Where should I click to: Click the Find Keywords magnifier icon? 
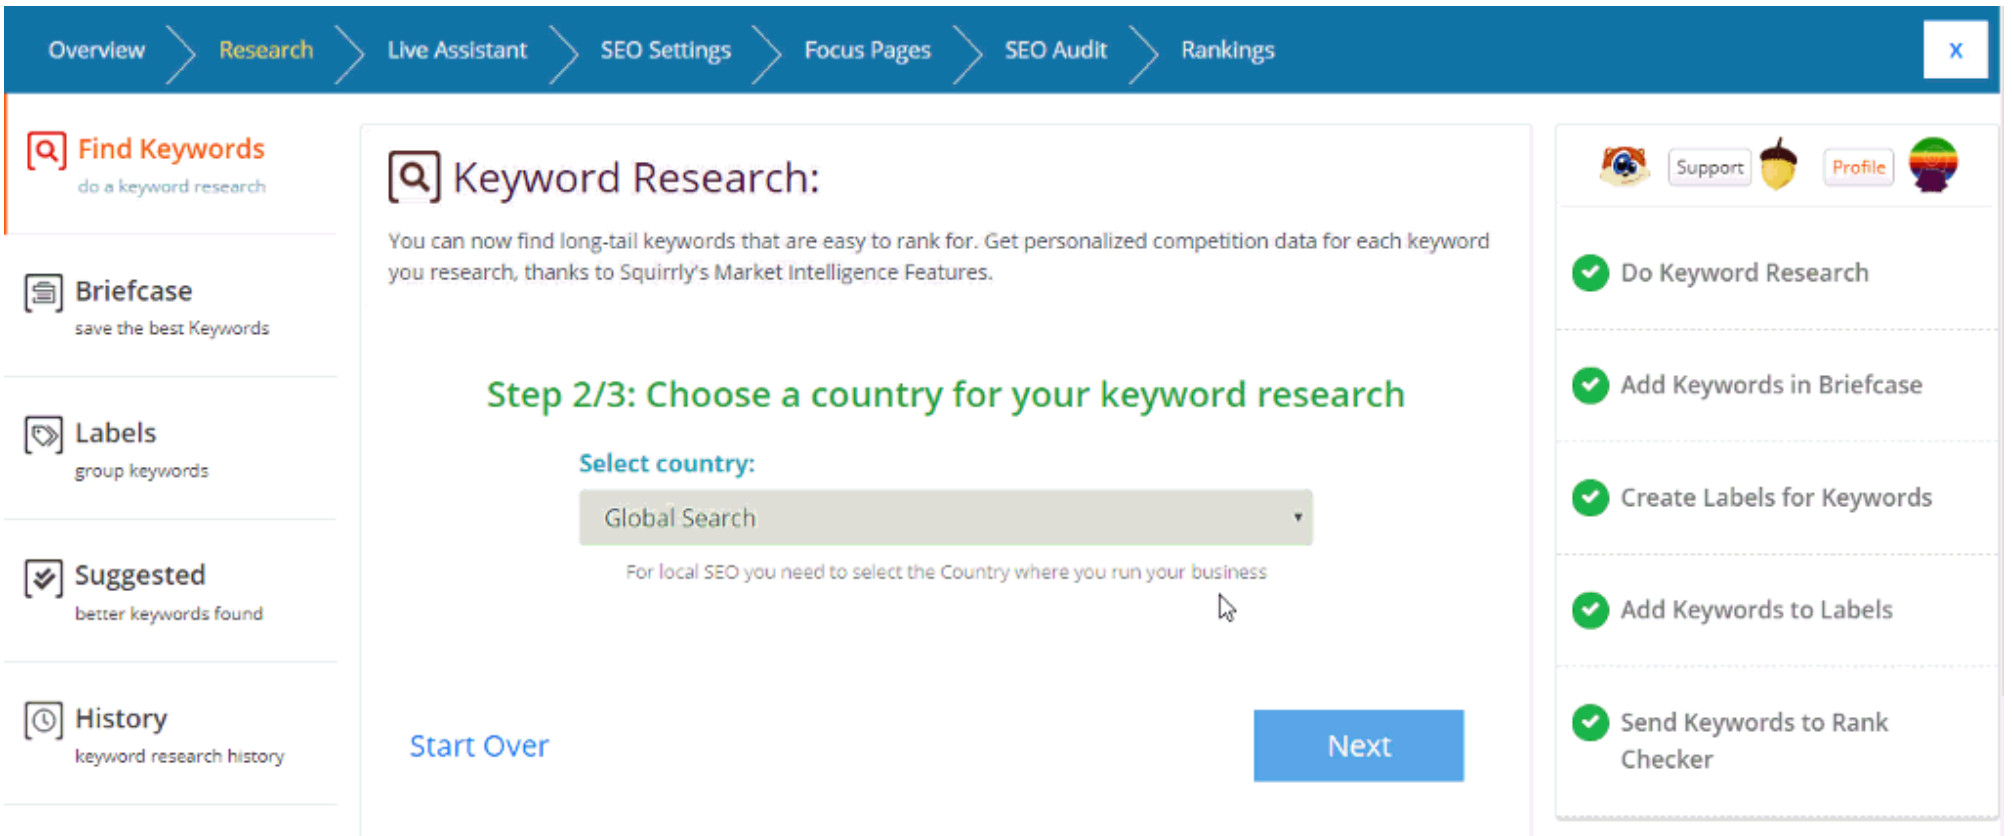click(x=46, y=151)
